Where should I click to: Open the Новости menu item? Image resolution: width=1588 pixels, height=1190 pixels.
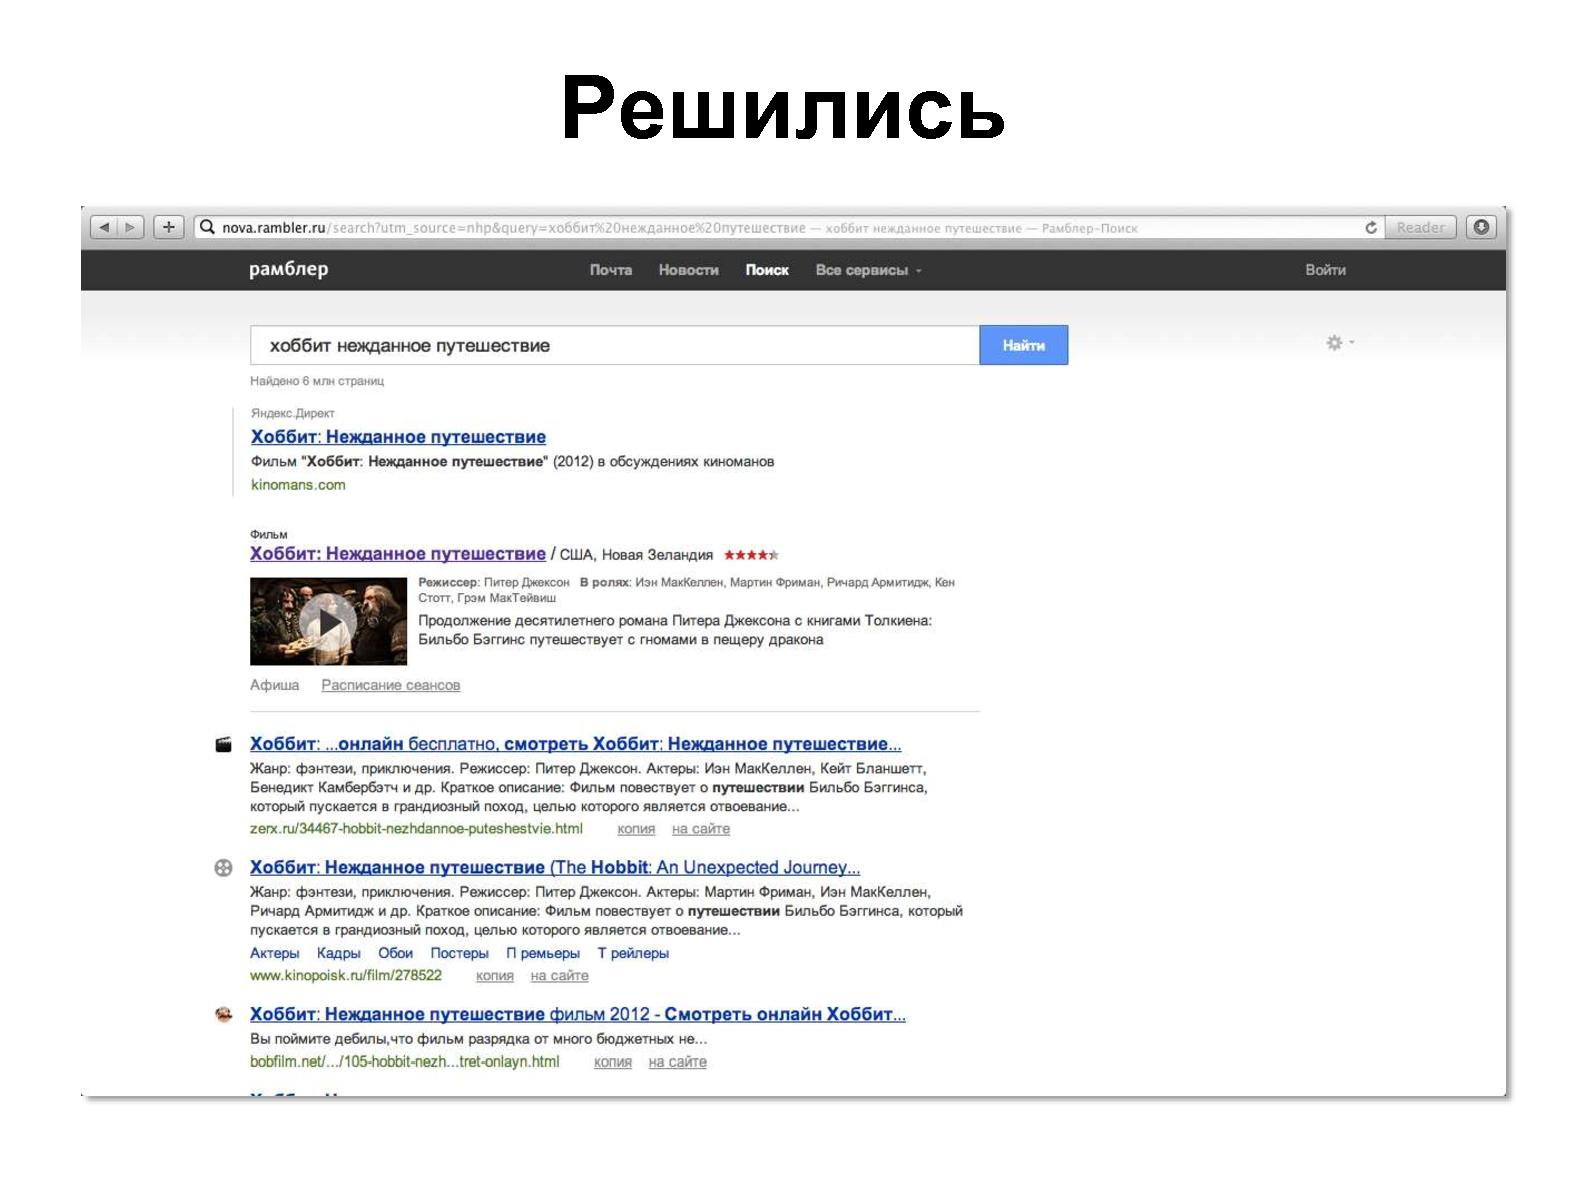point(688,270)
